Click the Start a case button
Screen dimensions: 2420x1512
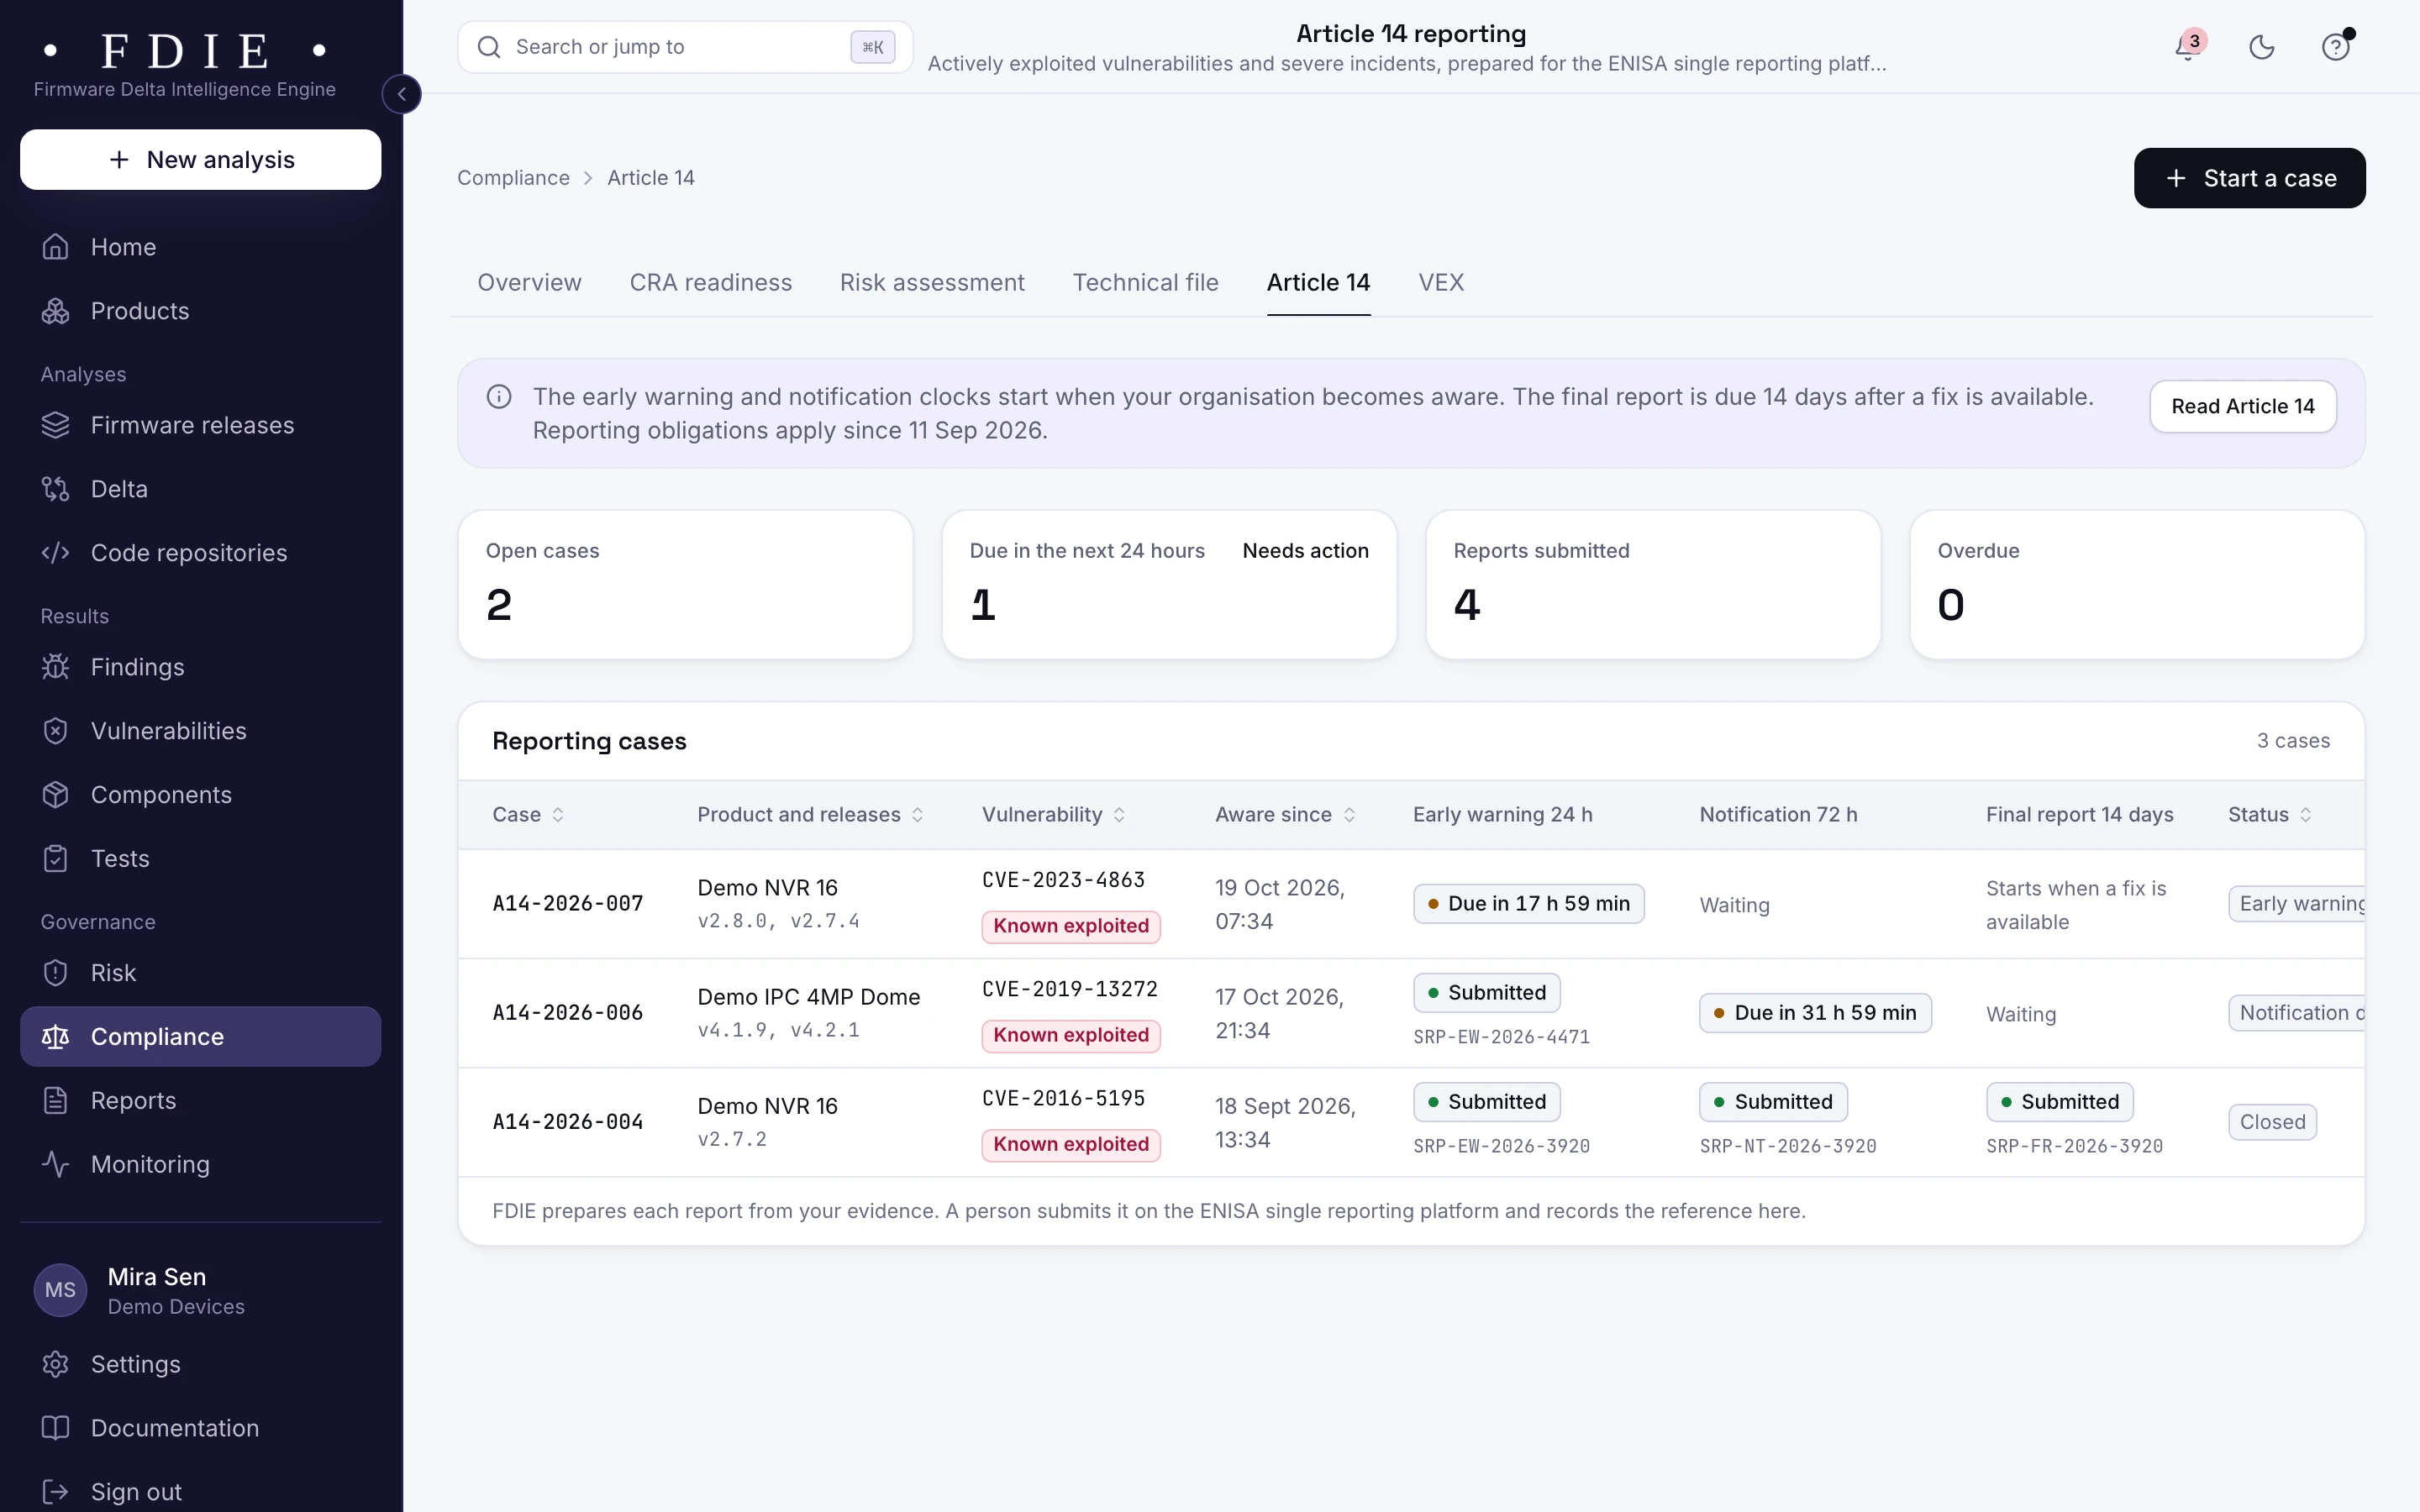coord(2249,178)
